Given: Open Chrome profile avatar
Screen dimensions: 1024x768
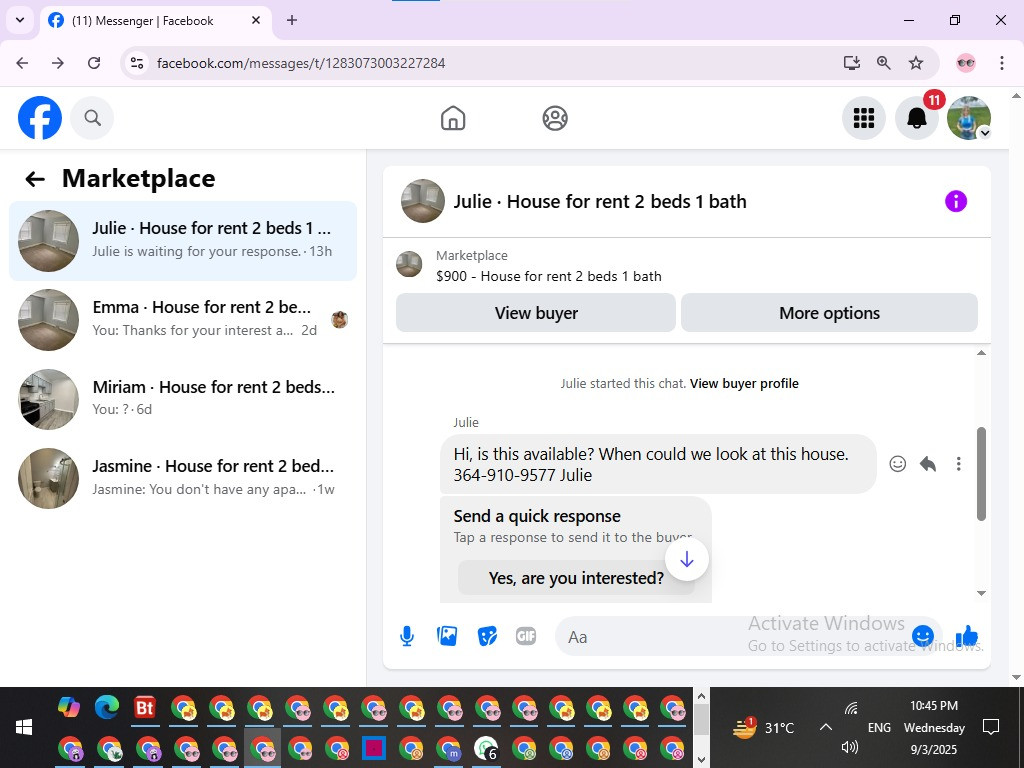Looking at the screenshot, I should (x=966, y=63).
